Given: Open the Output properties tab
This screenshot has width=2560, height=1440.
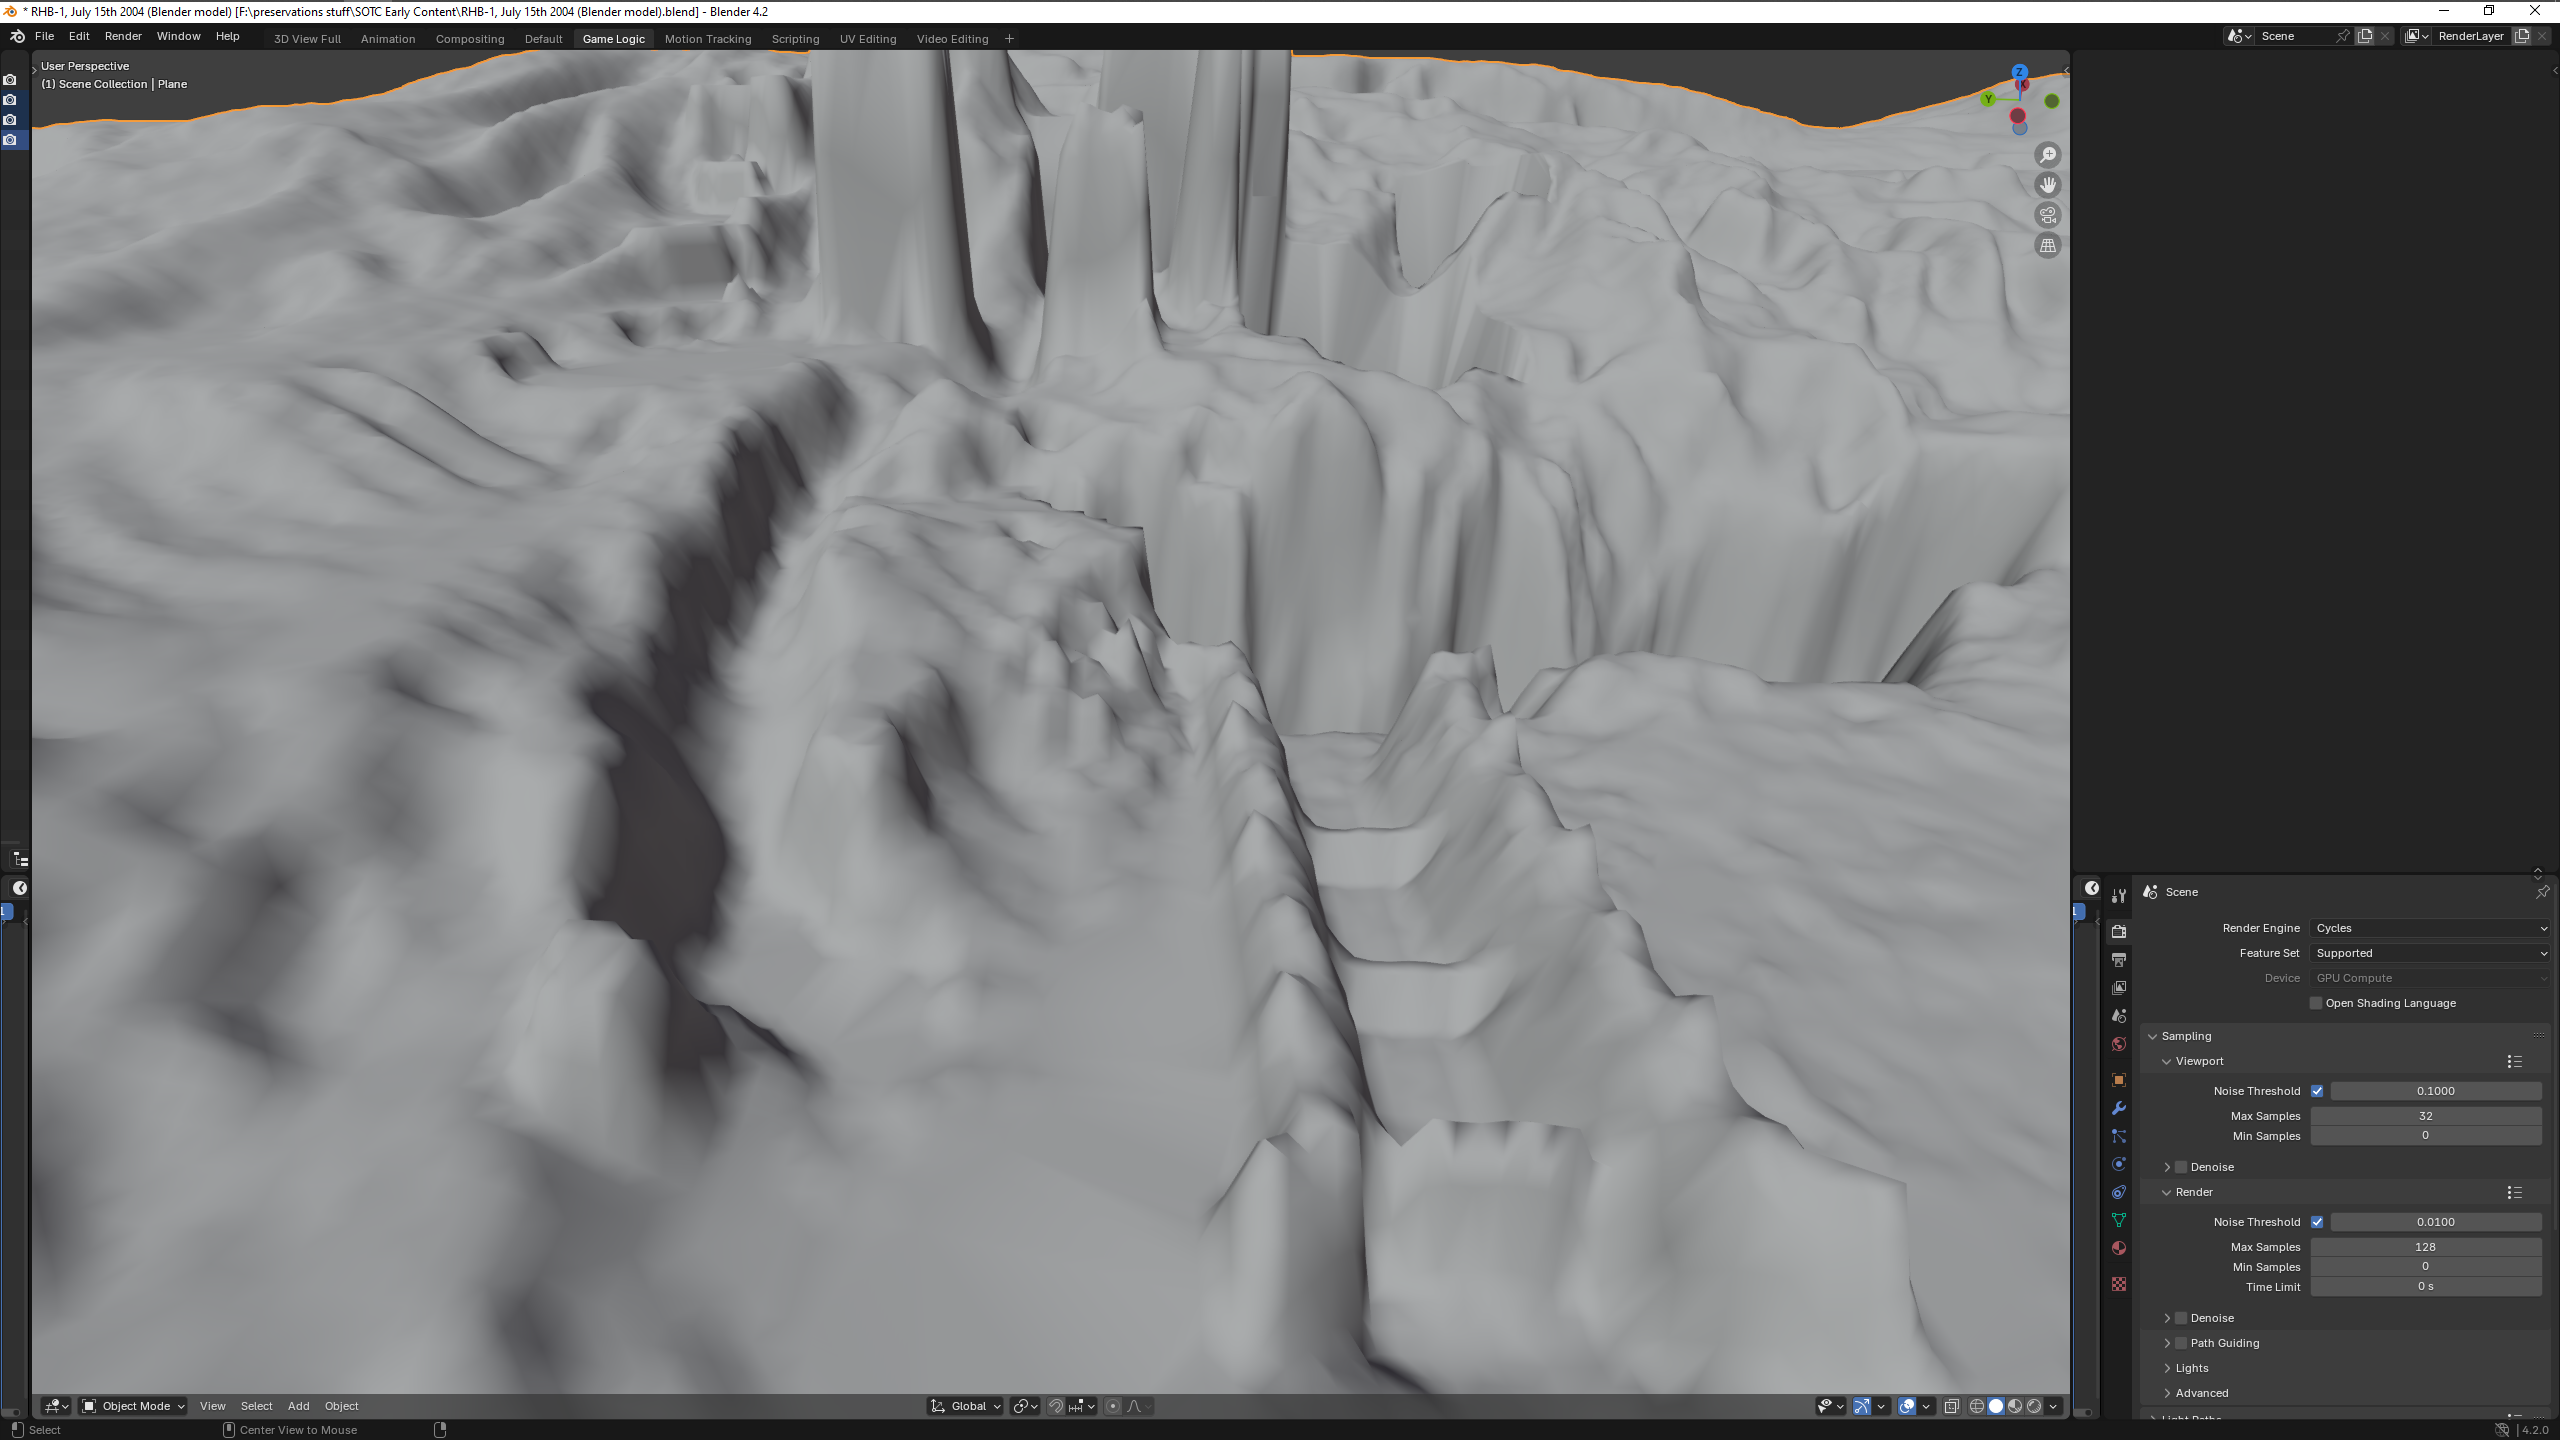Looking at the screenshot, I should click(2118, 959).
